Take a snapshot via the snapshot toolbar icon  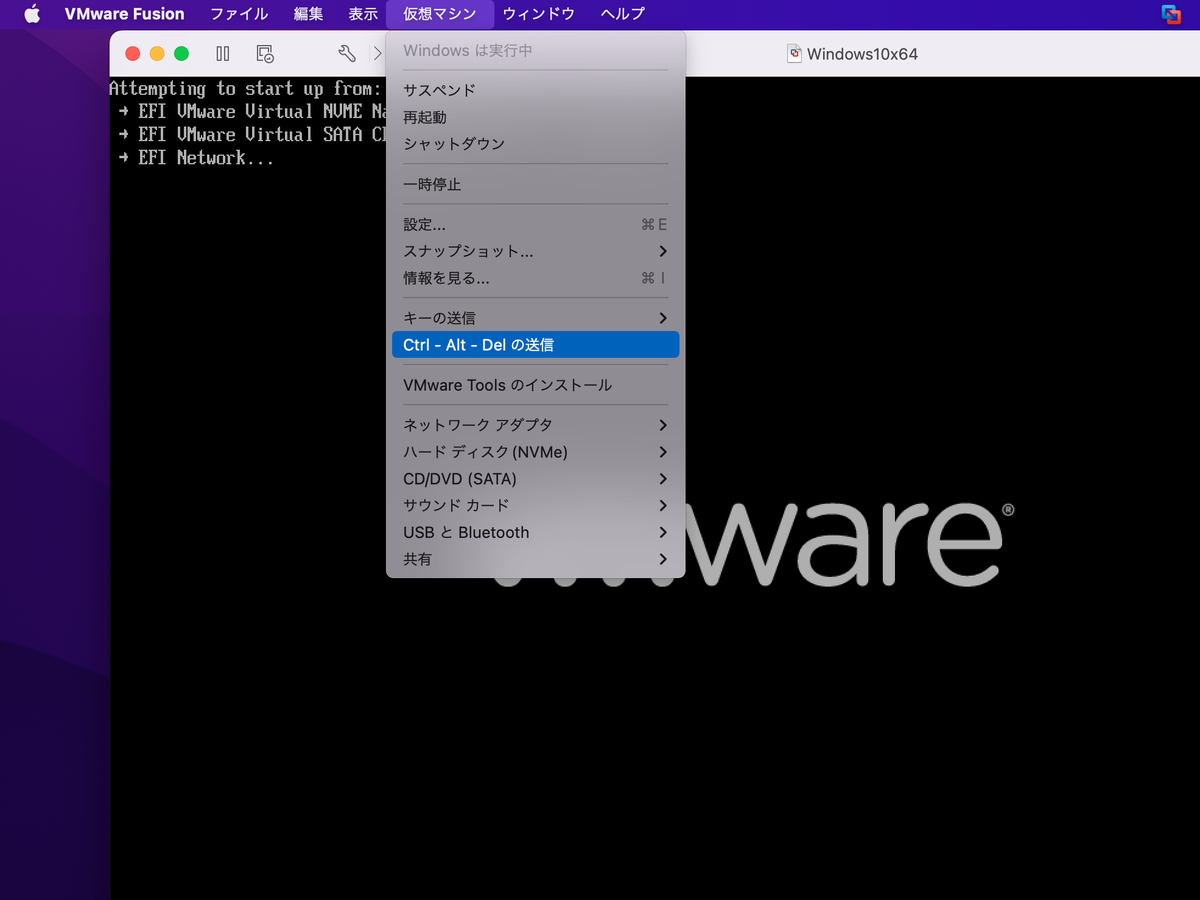263,53
